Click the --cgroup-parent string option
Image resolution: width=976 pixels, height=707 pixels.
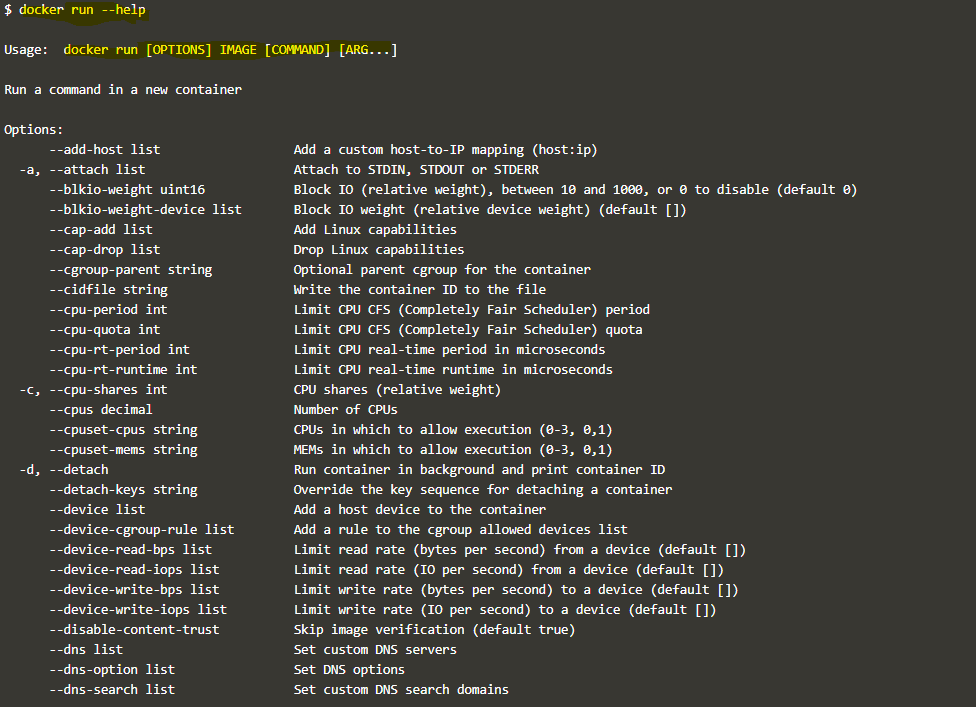[x=130, y=270]
